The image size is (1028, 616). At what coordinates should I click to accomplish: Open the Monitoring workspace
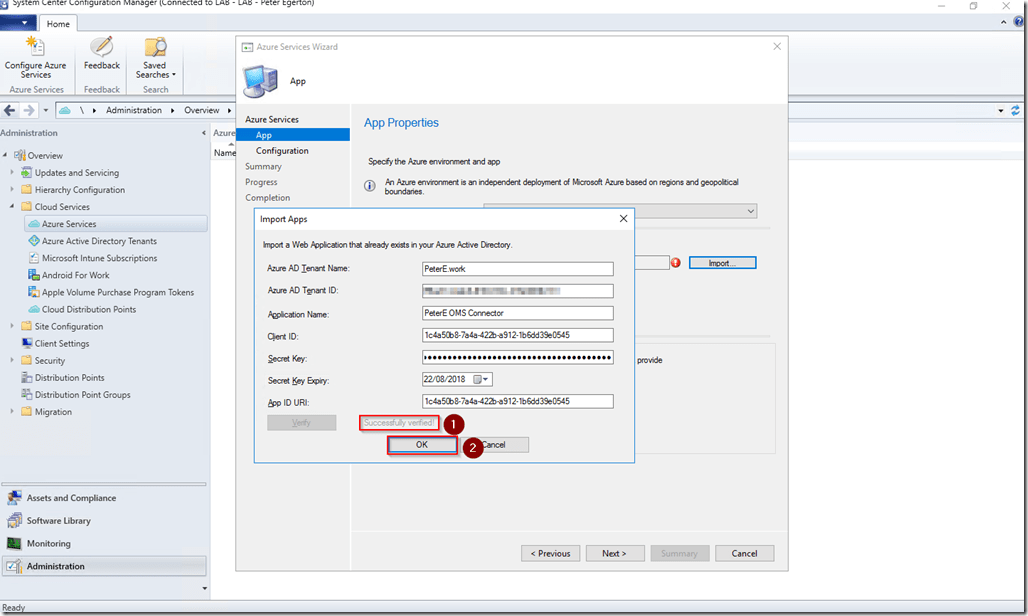click(48, 544)
